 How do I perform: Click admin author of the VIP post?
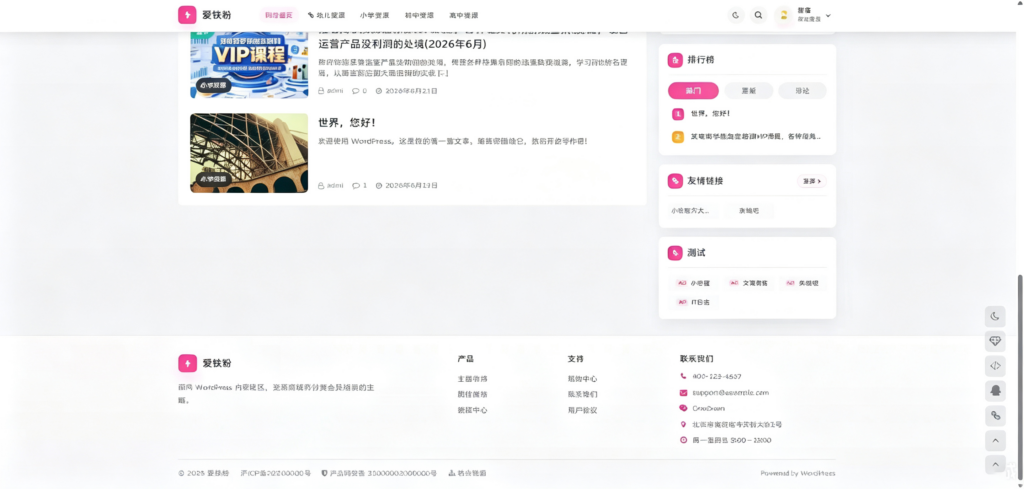click(x=331, y=91)
